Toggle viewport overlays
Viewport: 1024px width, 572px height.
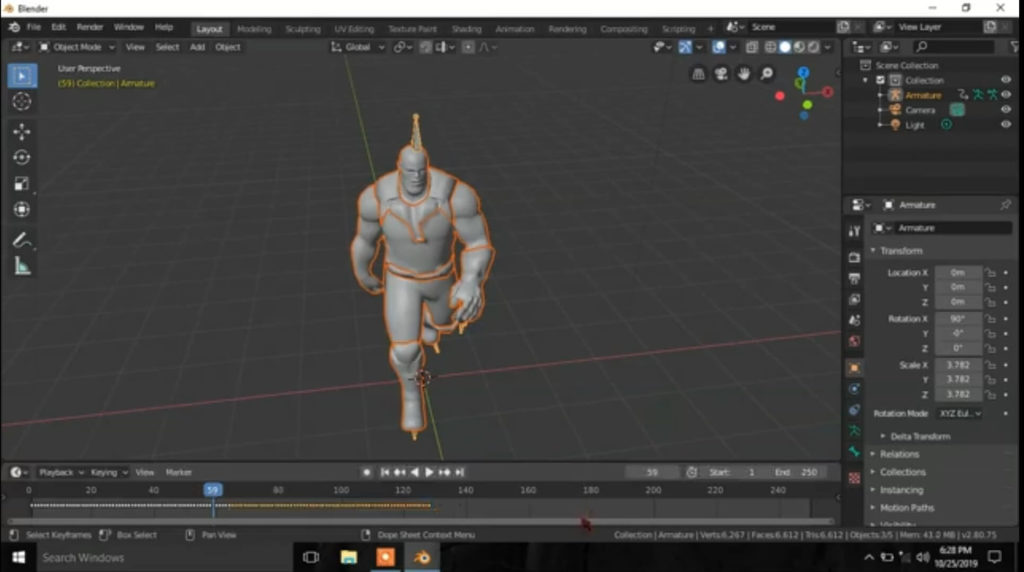point(718,47)
